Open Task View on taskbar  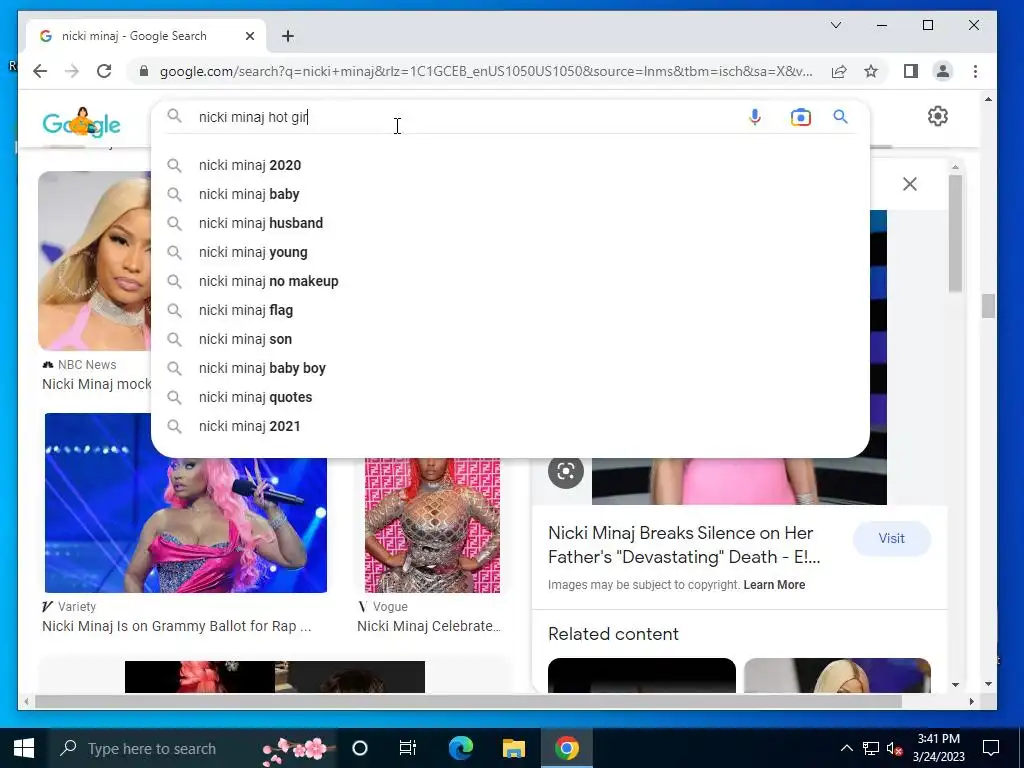coord(408,748)
